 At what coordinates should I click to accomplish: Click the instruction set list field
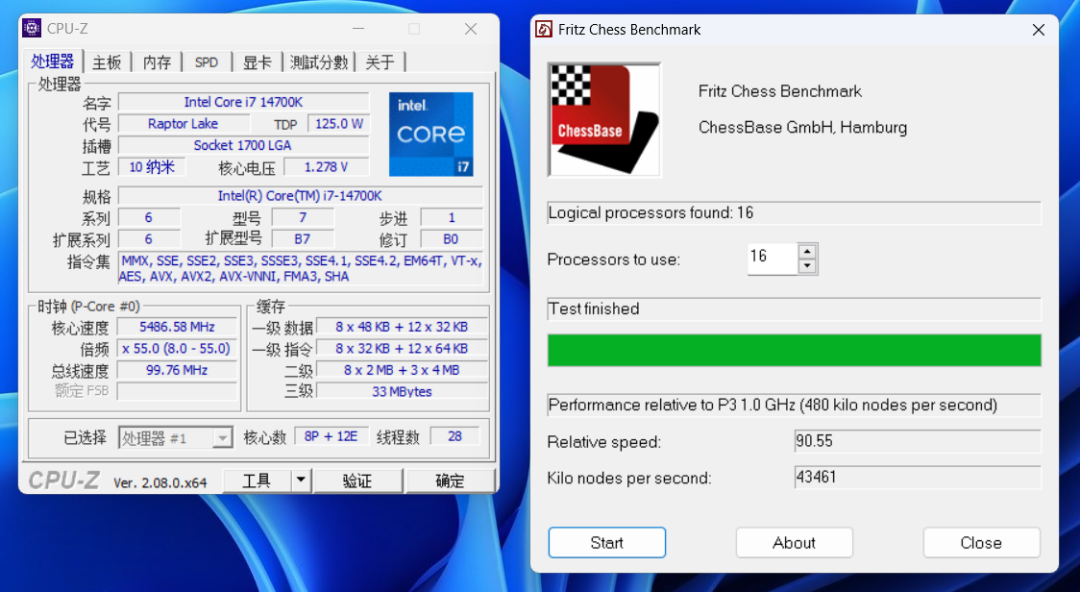[x=301, y=269]
